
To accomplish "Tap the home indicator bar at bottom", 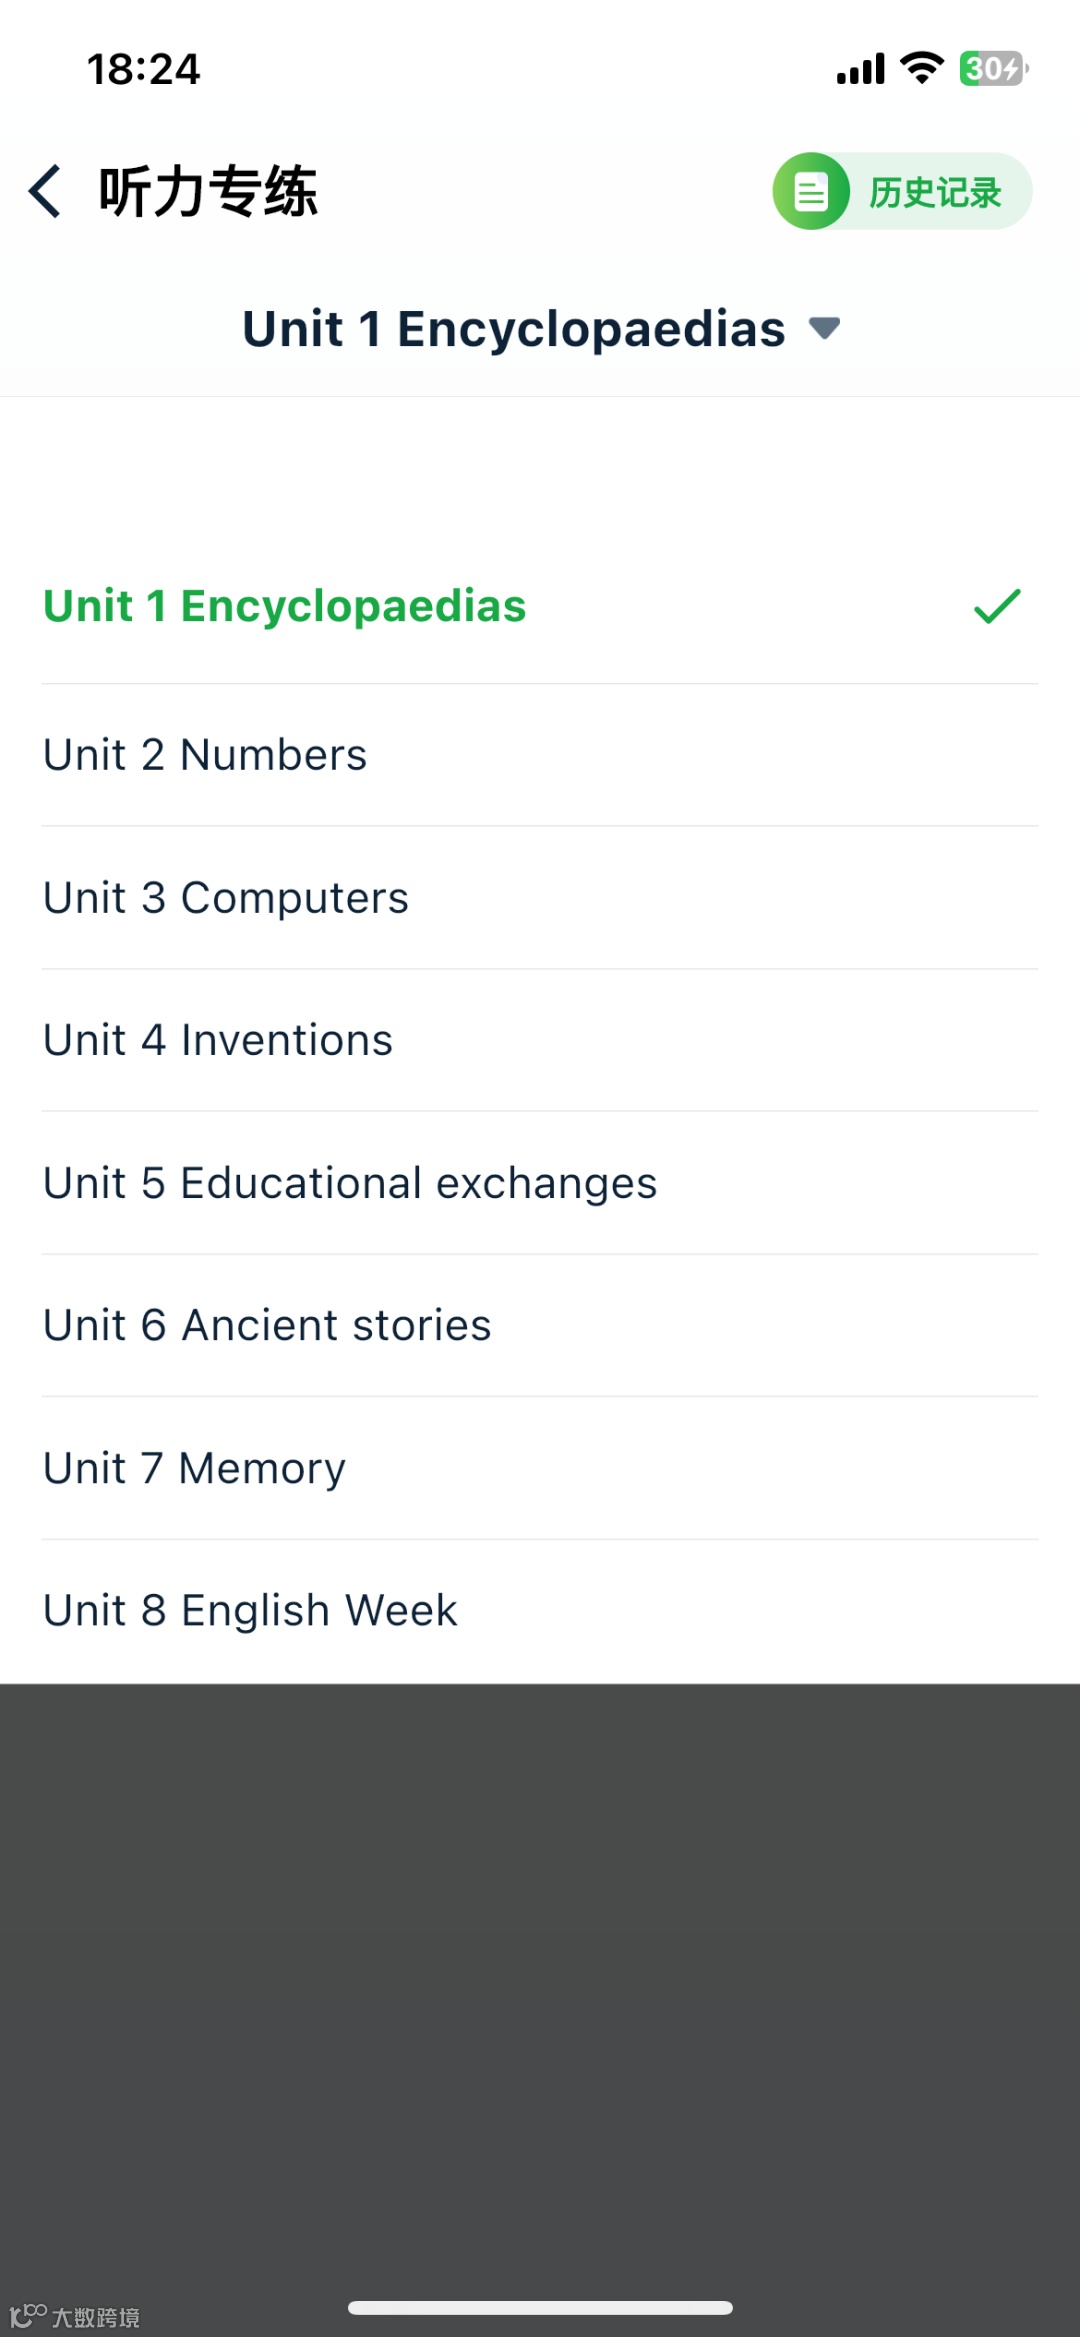I will (x=540, y=2308).
